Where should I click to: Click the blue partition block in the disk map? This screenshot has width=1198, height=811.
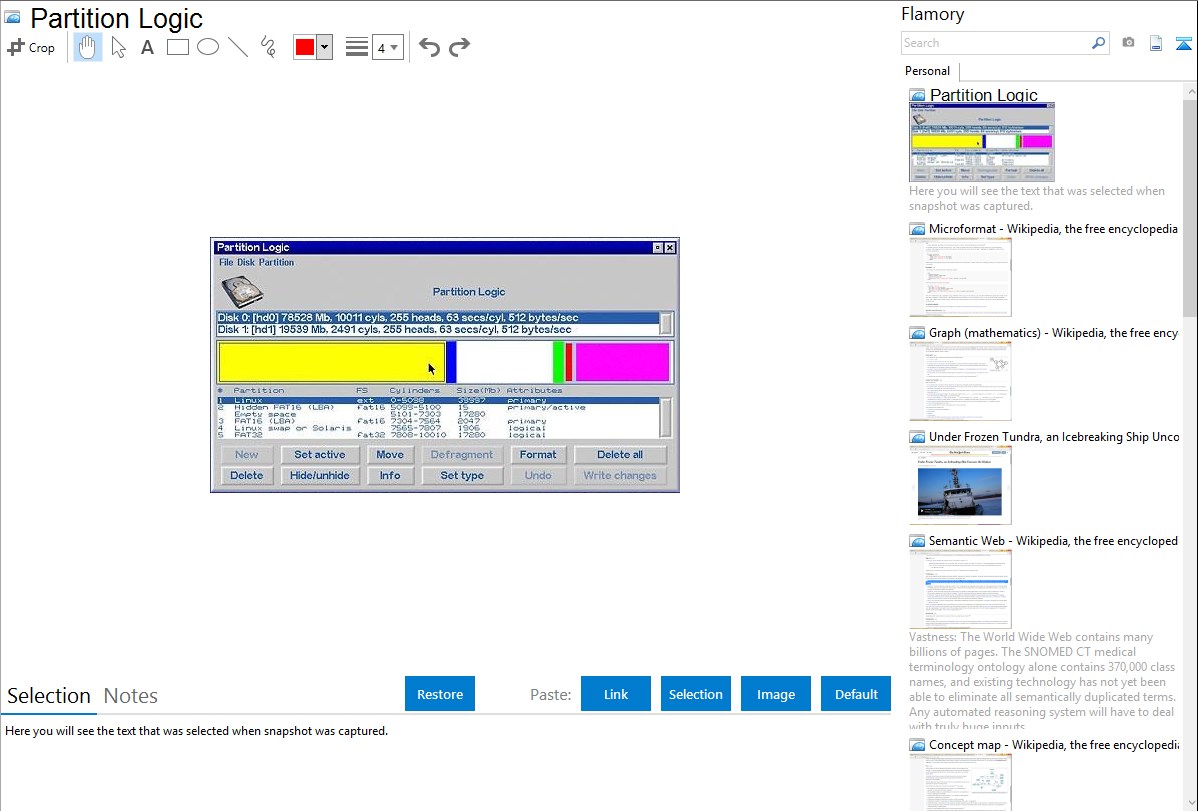[451, 362]
